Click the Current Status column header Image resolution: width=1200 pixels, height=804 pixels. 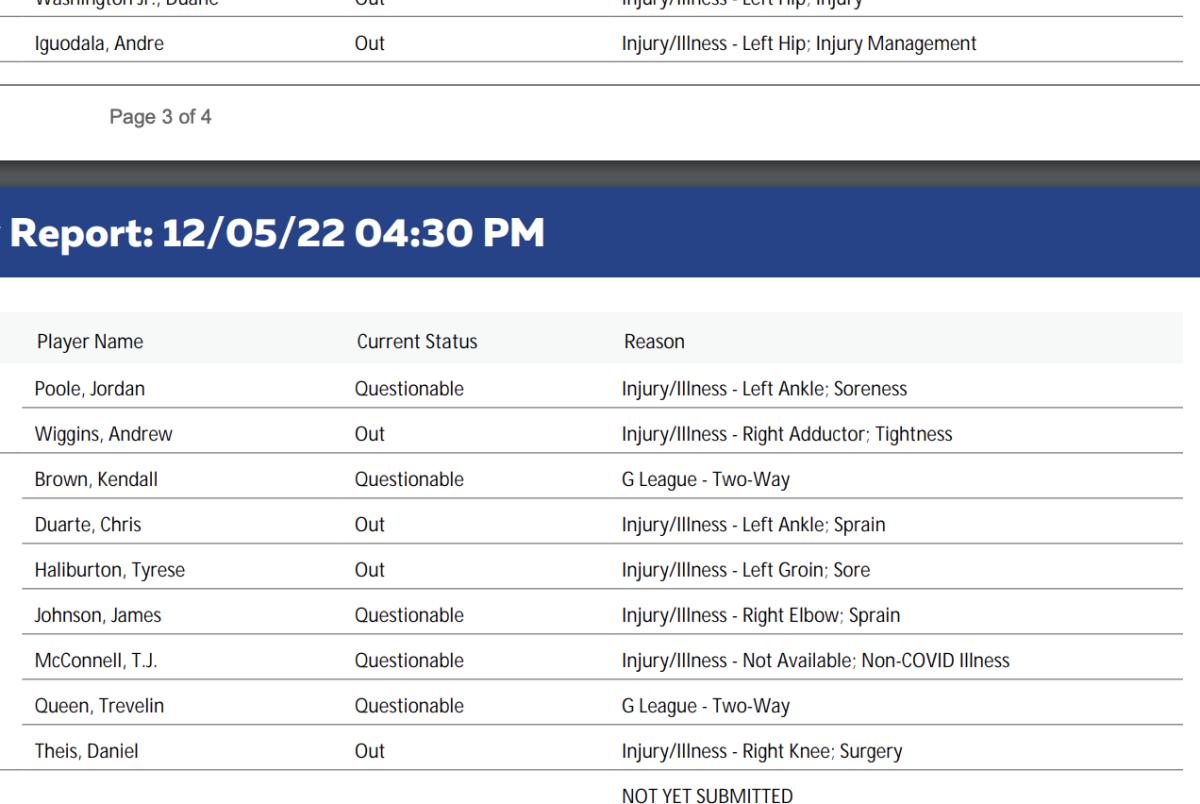coord(417,342)
